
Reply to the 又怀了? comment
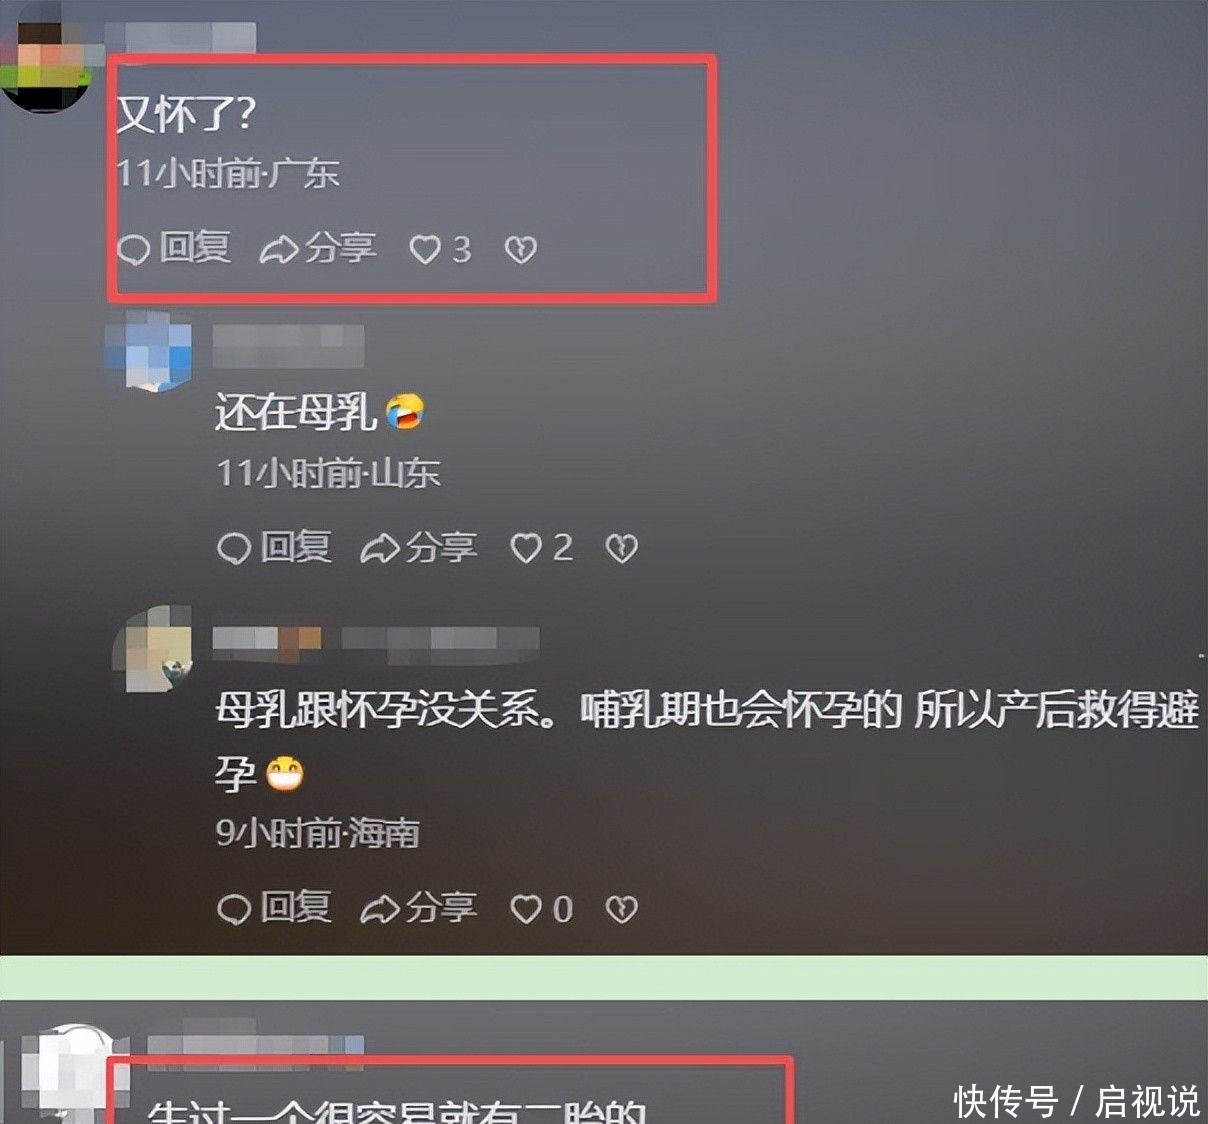pos(175,247)
